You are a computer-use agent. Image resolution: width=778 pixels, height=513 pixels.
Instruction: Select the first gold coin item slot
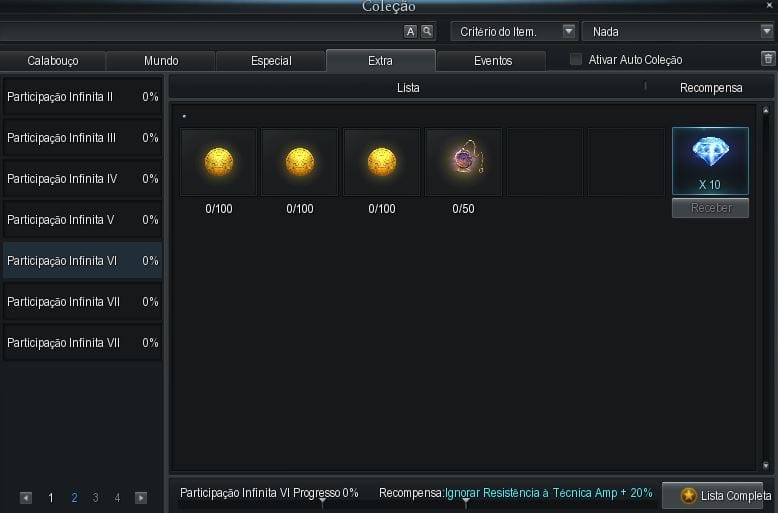(x=218, y=162)
